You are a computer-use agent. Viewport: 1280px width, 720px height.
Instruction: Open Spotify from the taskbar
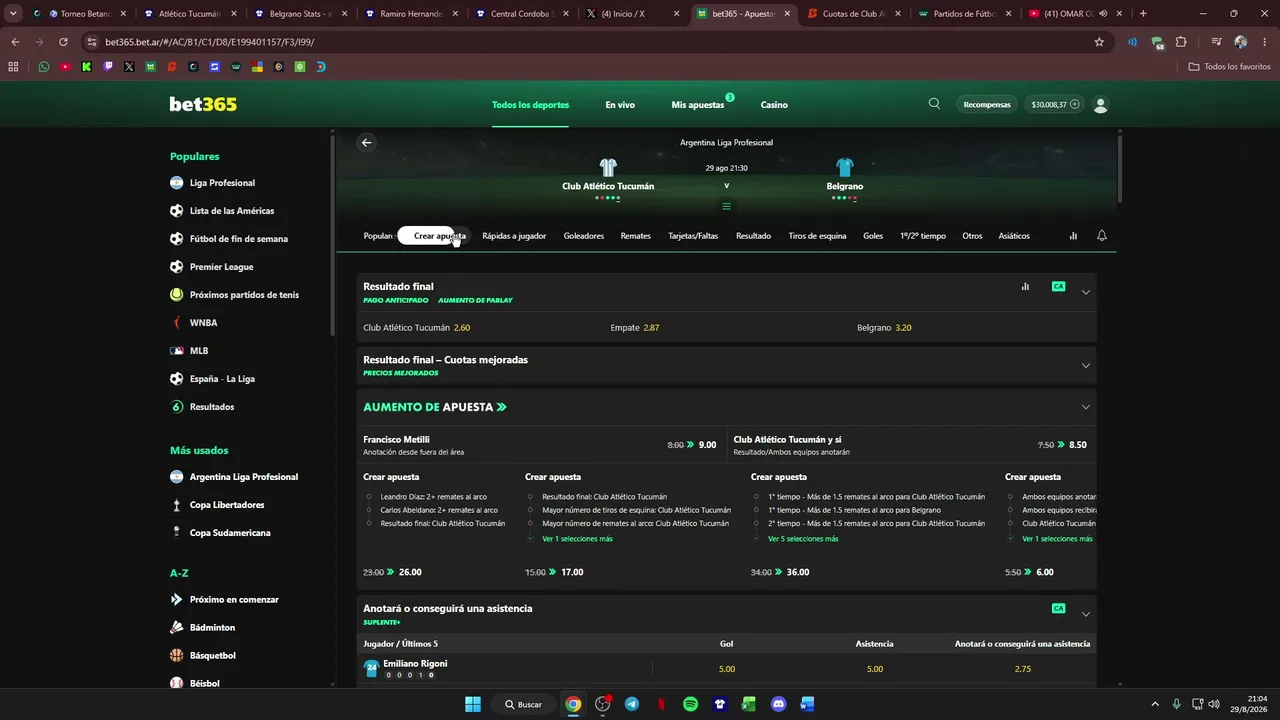click(x=690, y=704)
